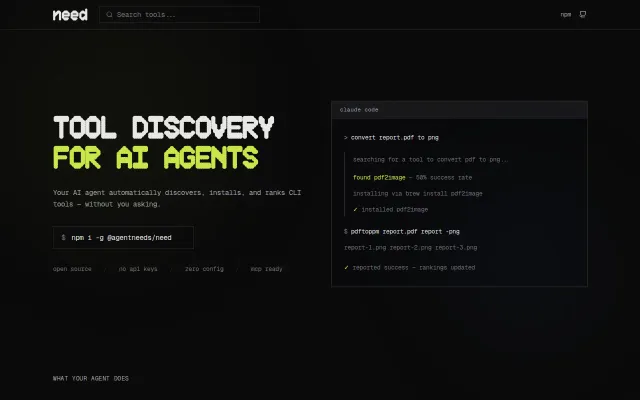Click the 'convert report.pdf to png' prompt line
The width and height of the screenshot is (640, 400).
click(391, 138)
